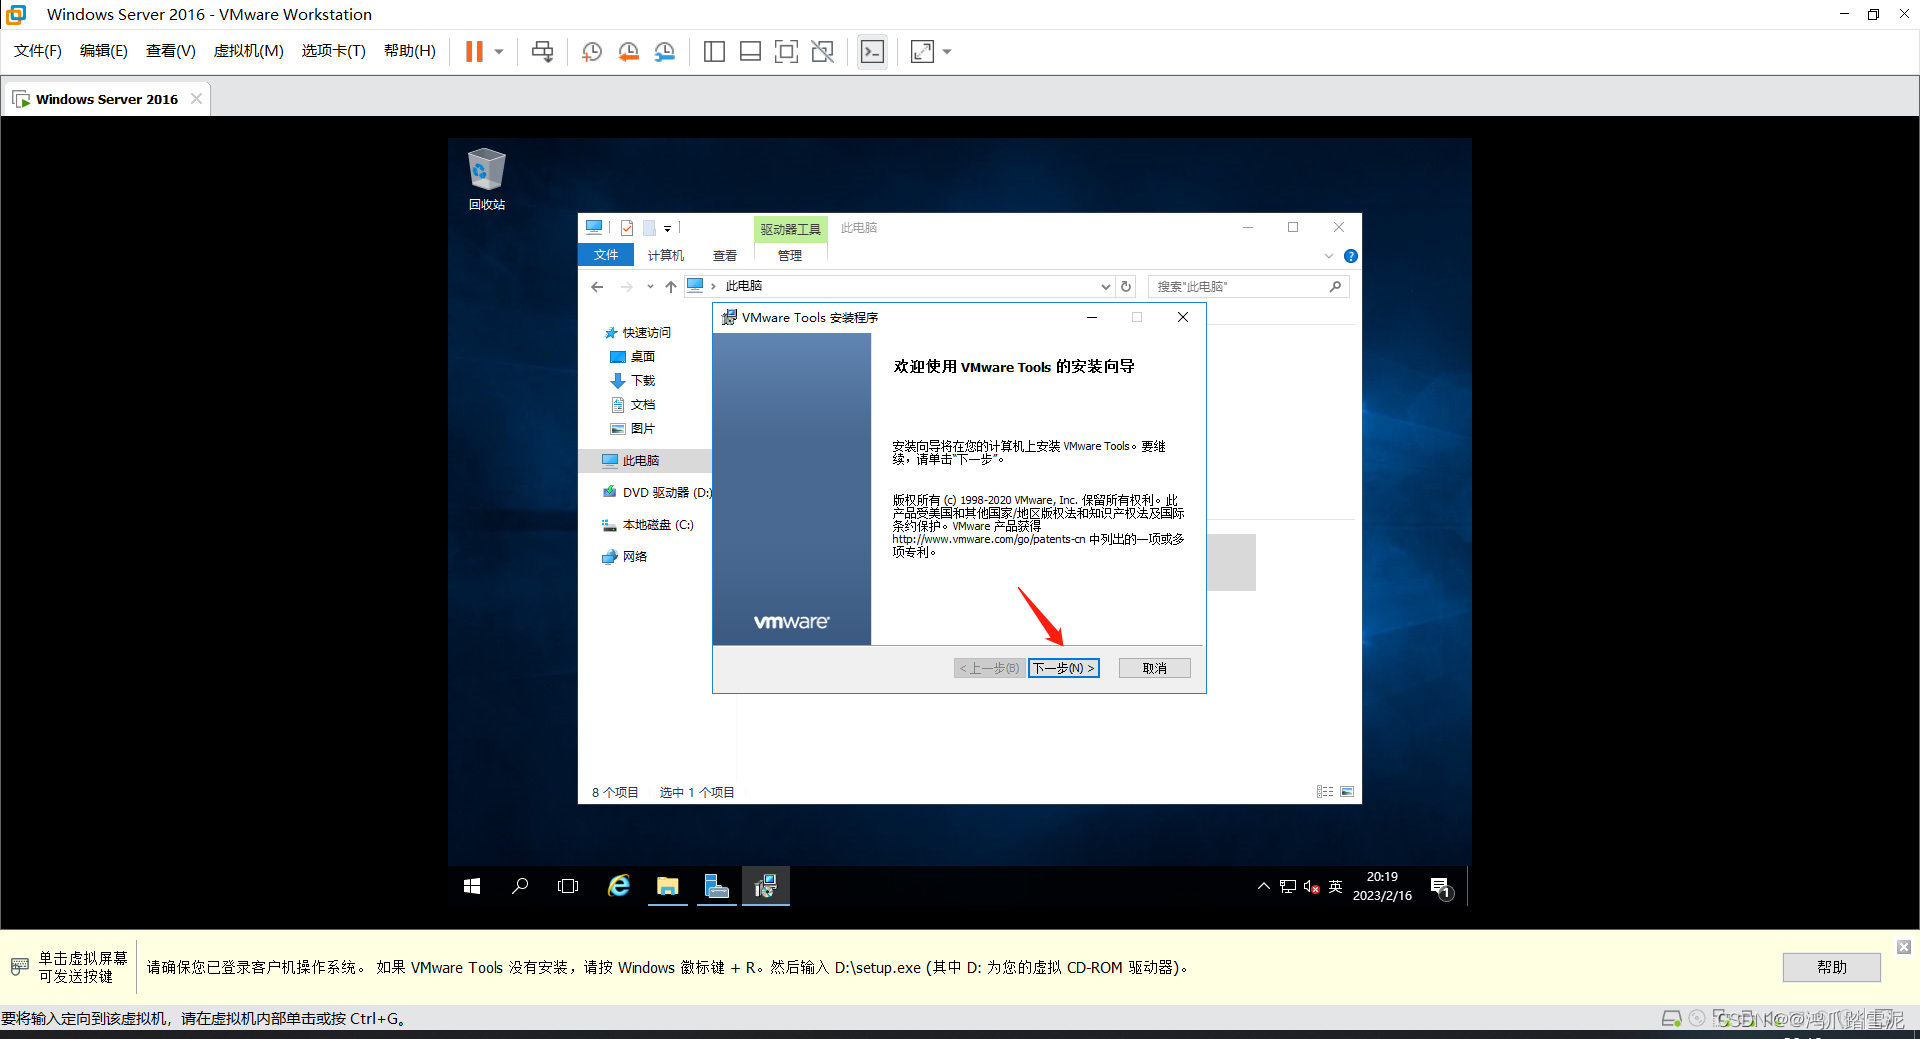
Task: Expand the address bar history dropdown
Action: (1105, 287)
